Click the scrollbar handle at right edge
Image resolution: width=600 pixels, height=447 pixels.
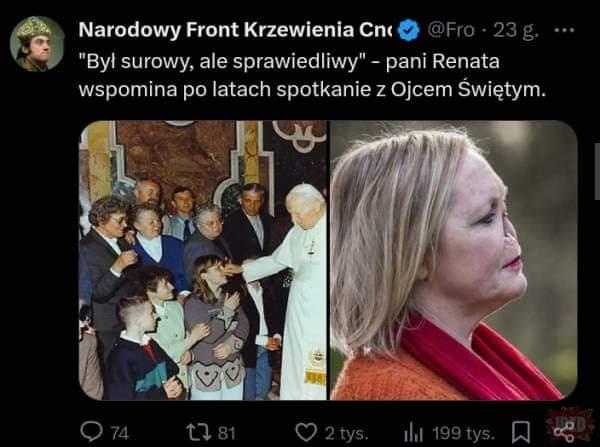[597, 171]
